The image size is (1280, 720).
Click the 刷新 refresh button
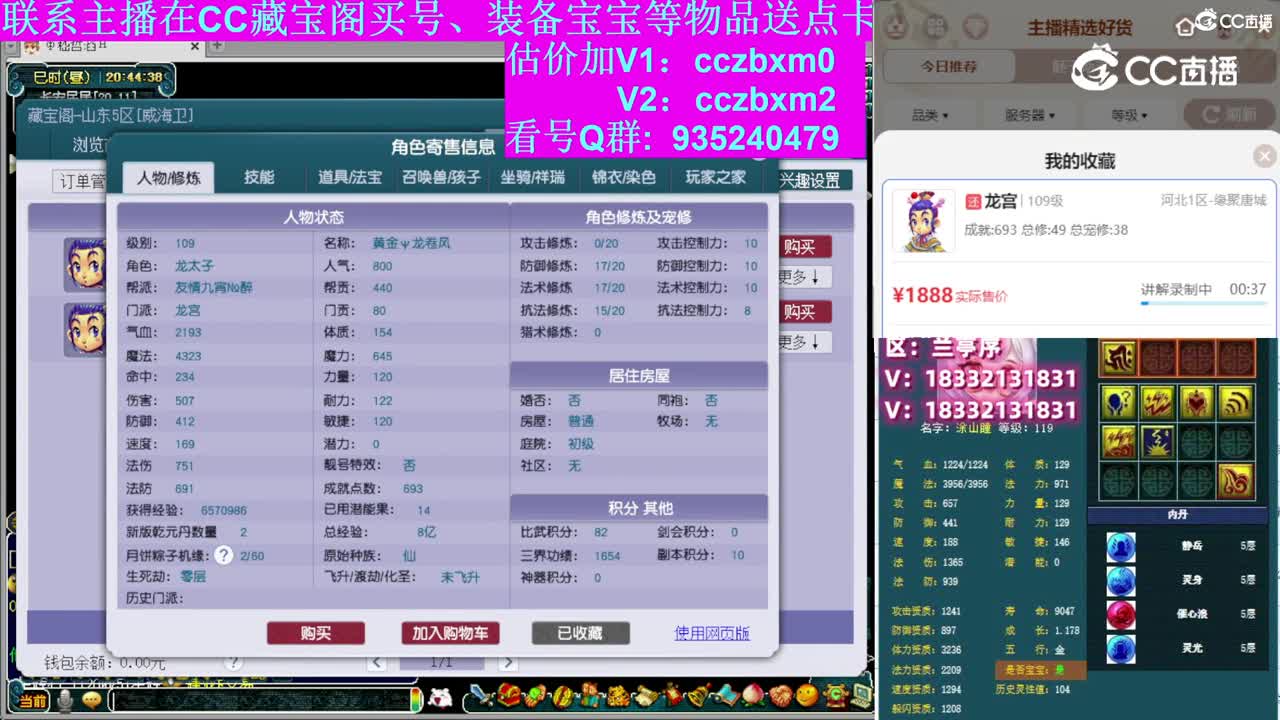click(1229, 115)
